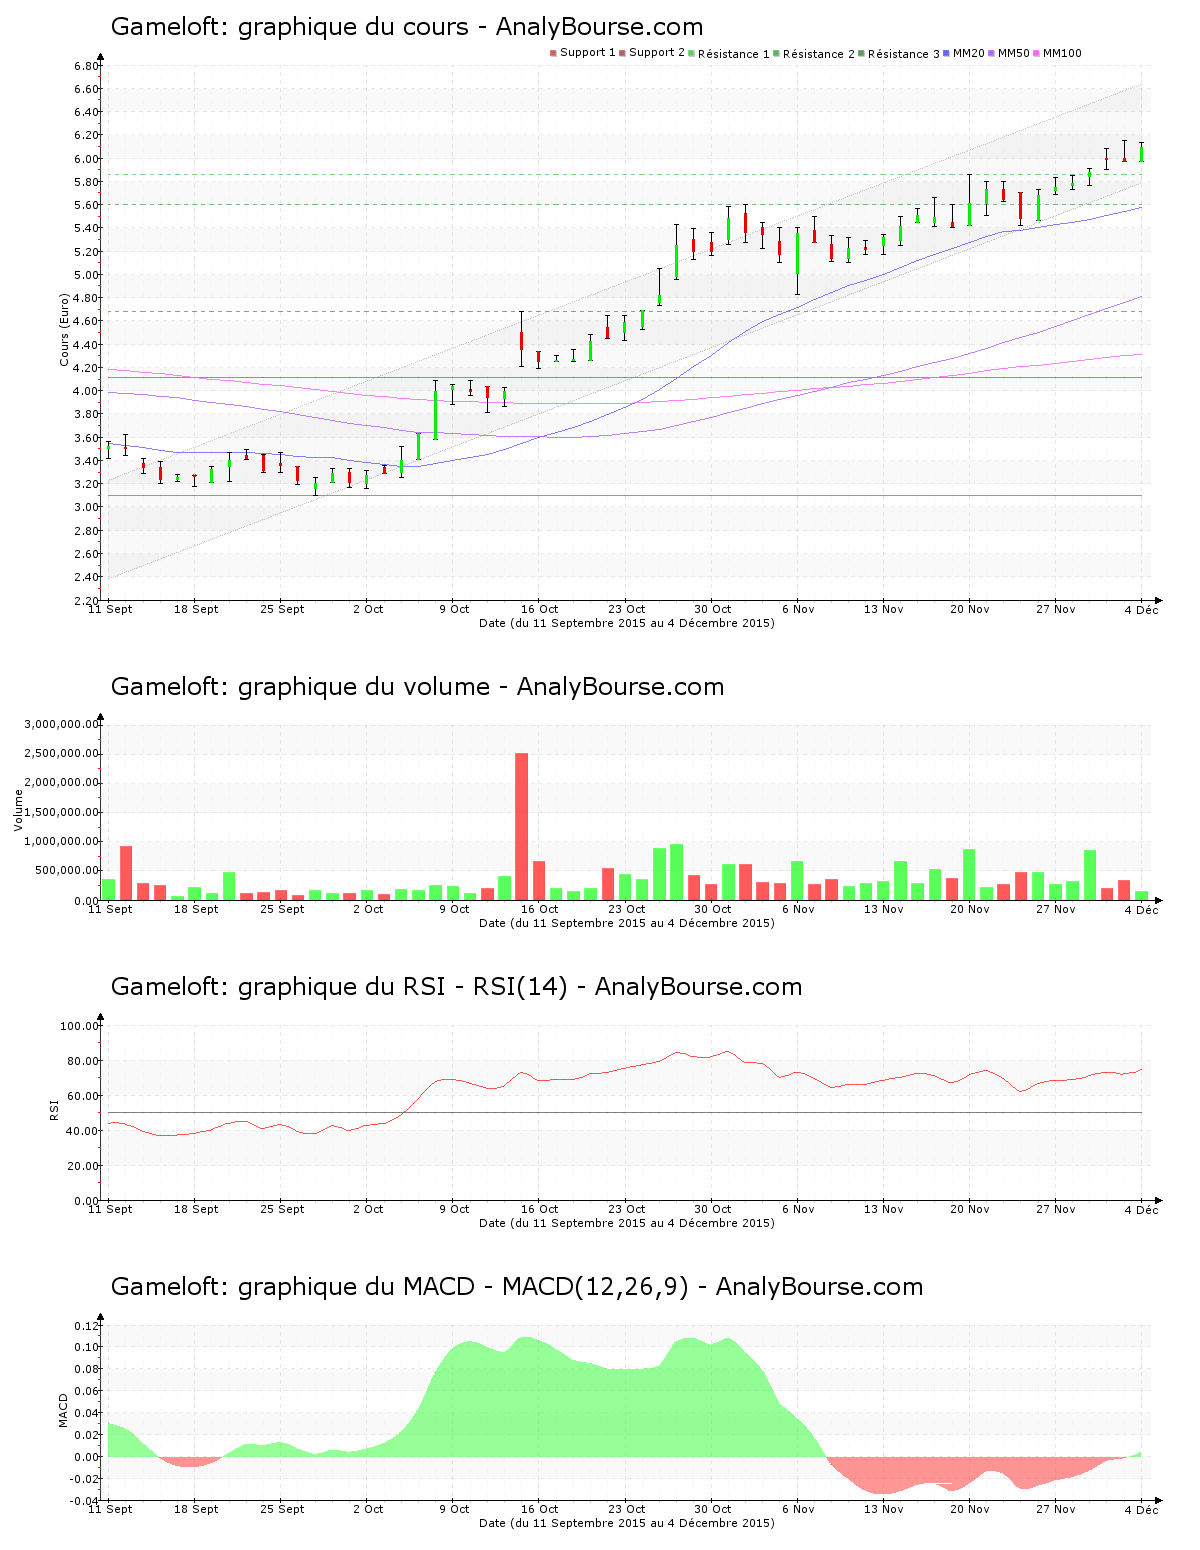The width and height of the screenshot is (1200, 1550).
Task: Click the '100.00' value on the RSI axis
Action: (80, 1026)
